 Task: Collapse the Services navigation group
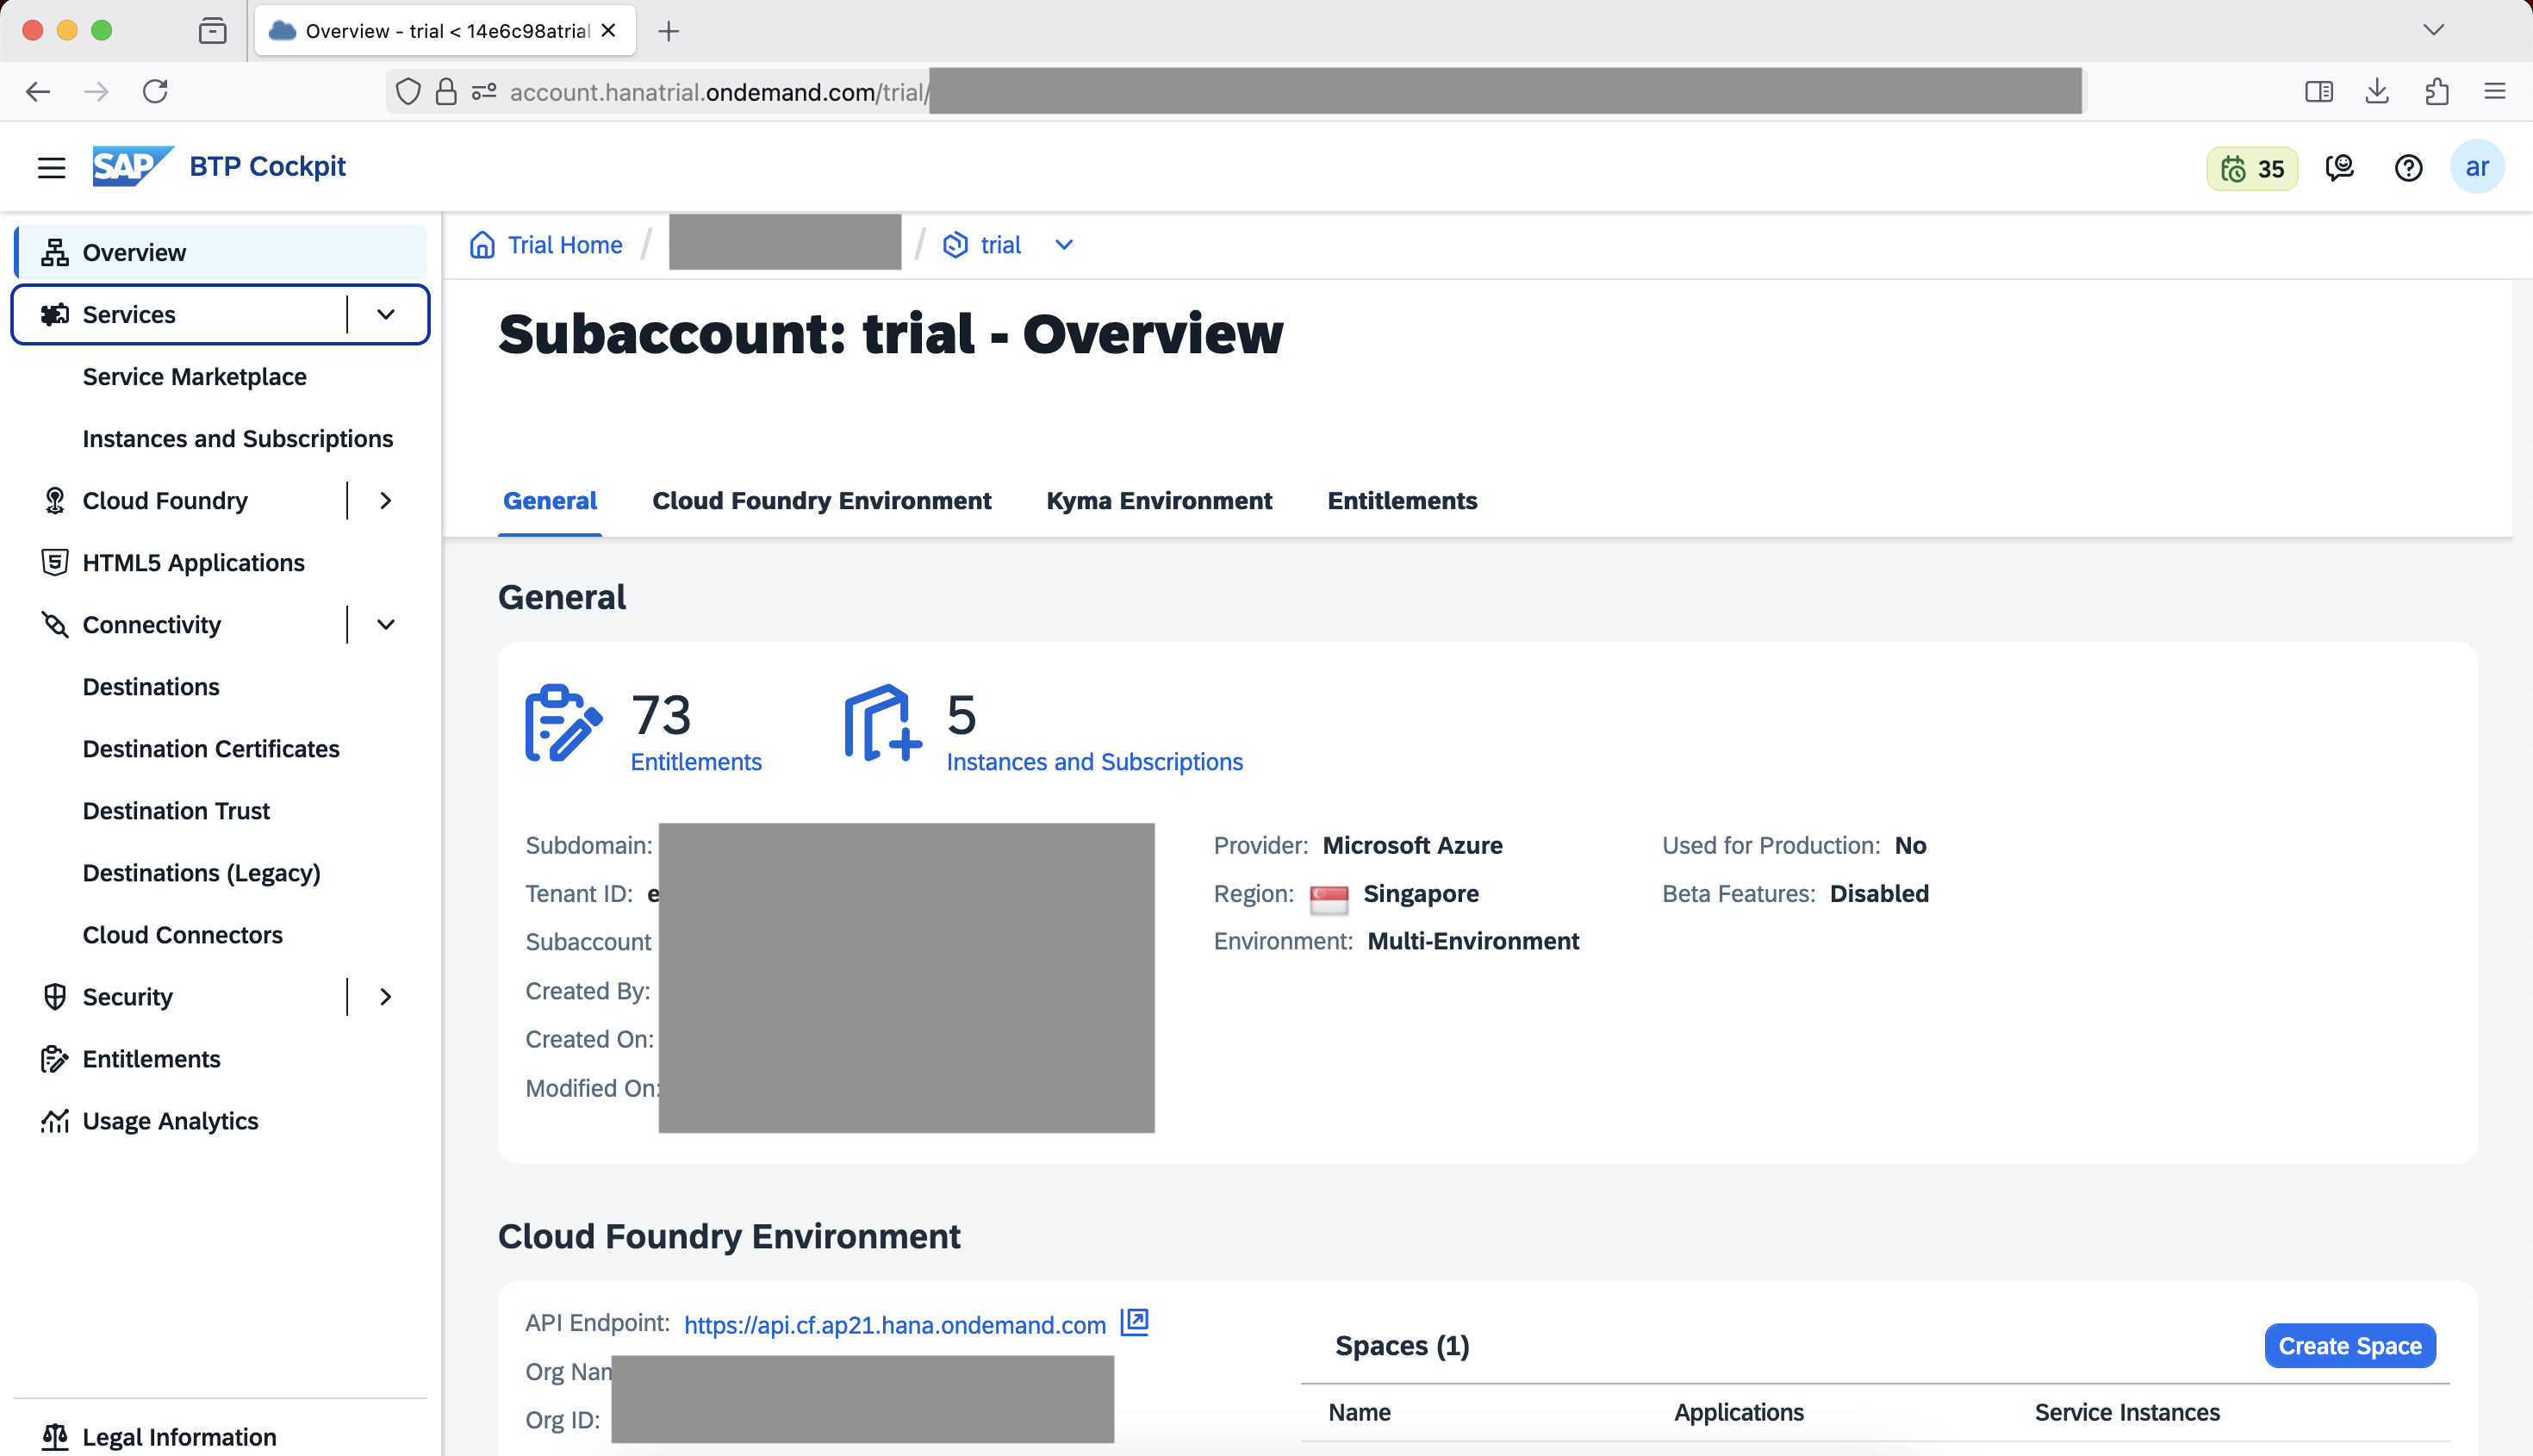(386, 314)
